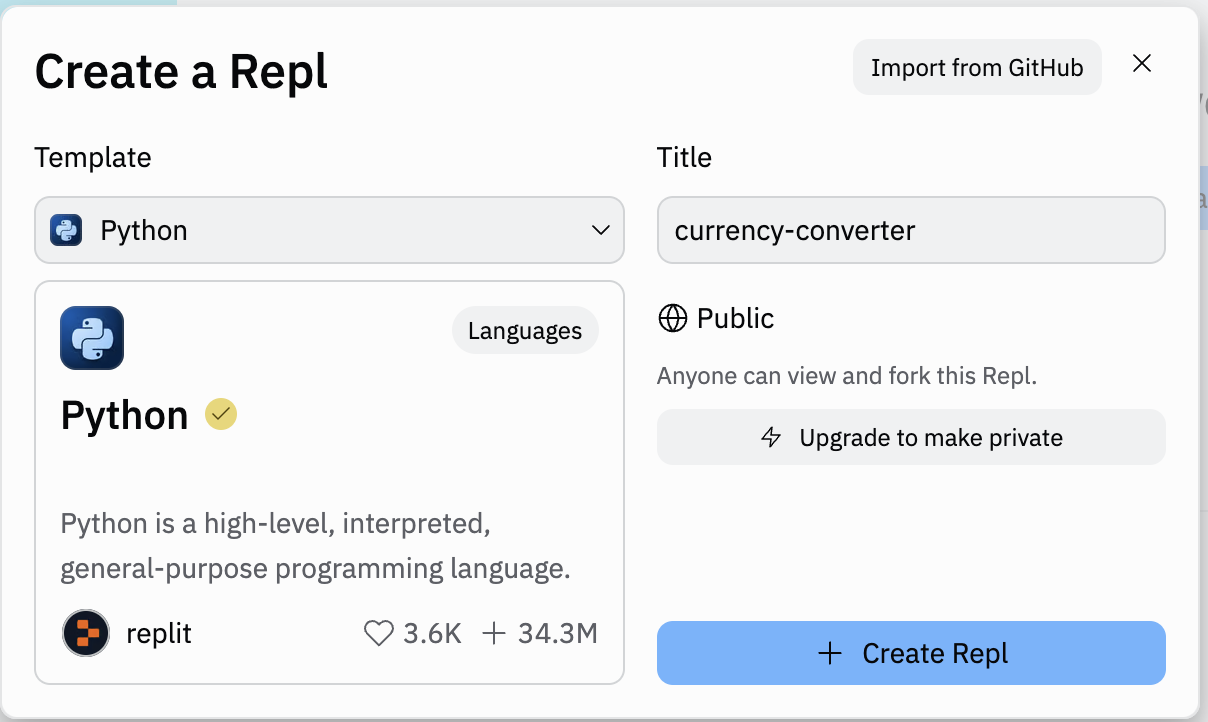Click the Languages tag
This screenshot has width=1208, height=722.
pyautogui.click(x=525, y=331)
